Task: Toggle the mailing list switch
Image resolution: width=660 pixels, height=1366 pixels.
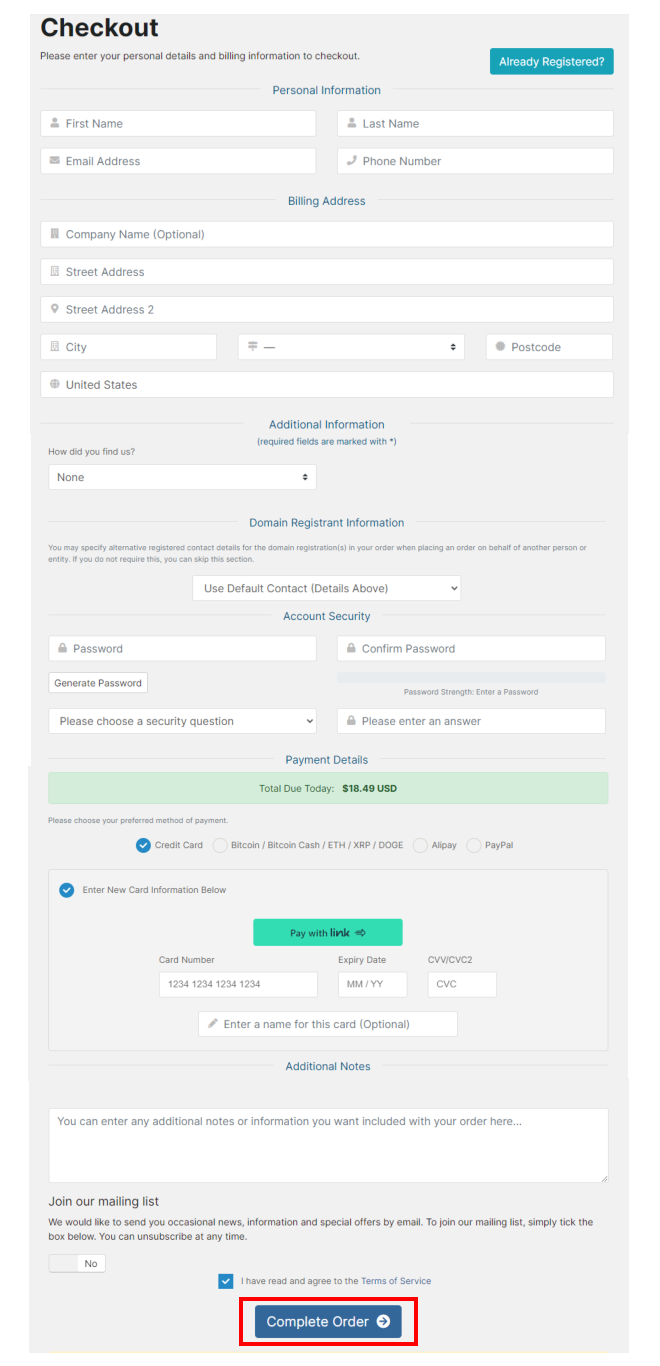Action: point(77,1264)
